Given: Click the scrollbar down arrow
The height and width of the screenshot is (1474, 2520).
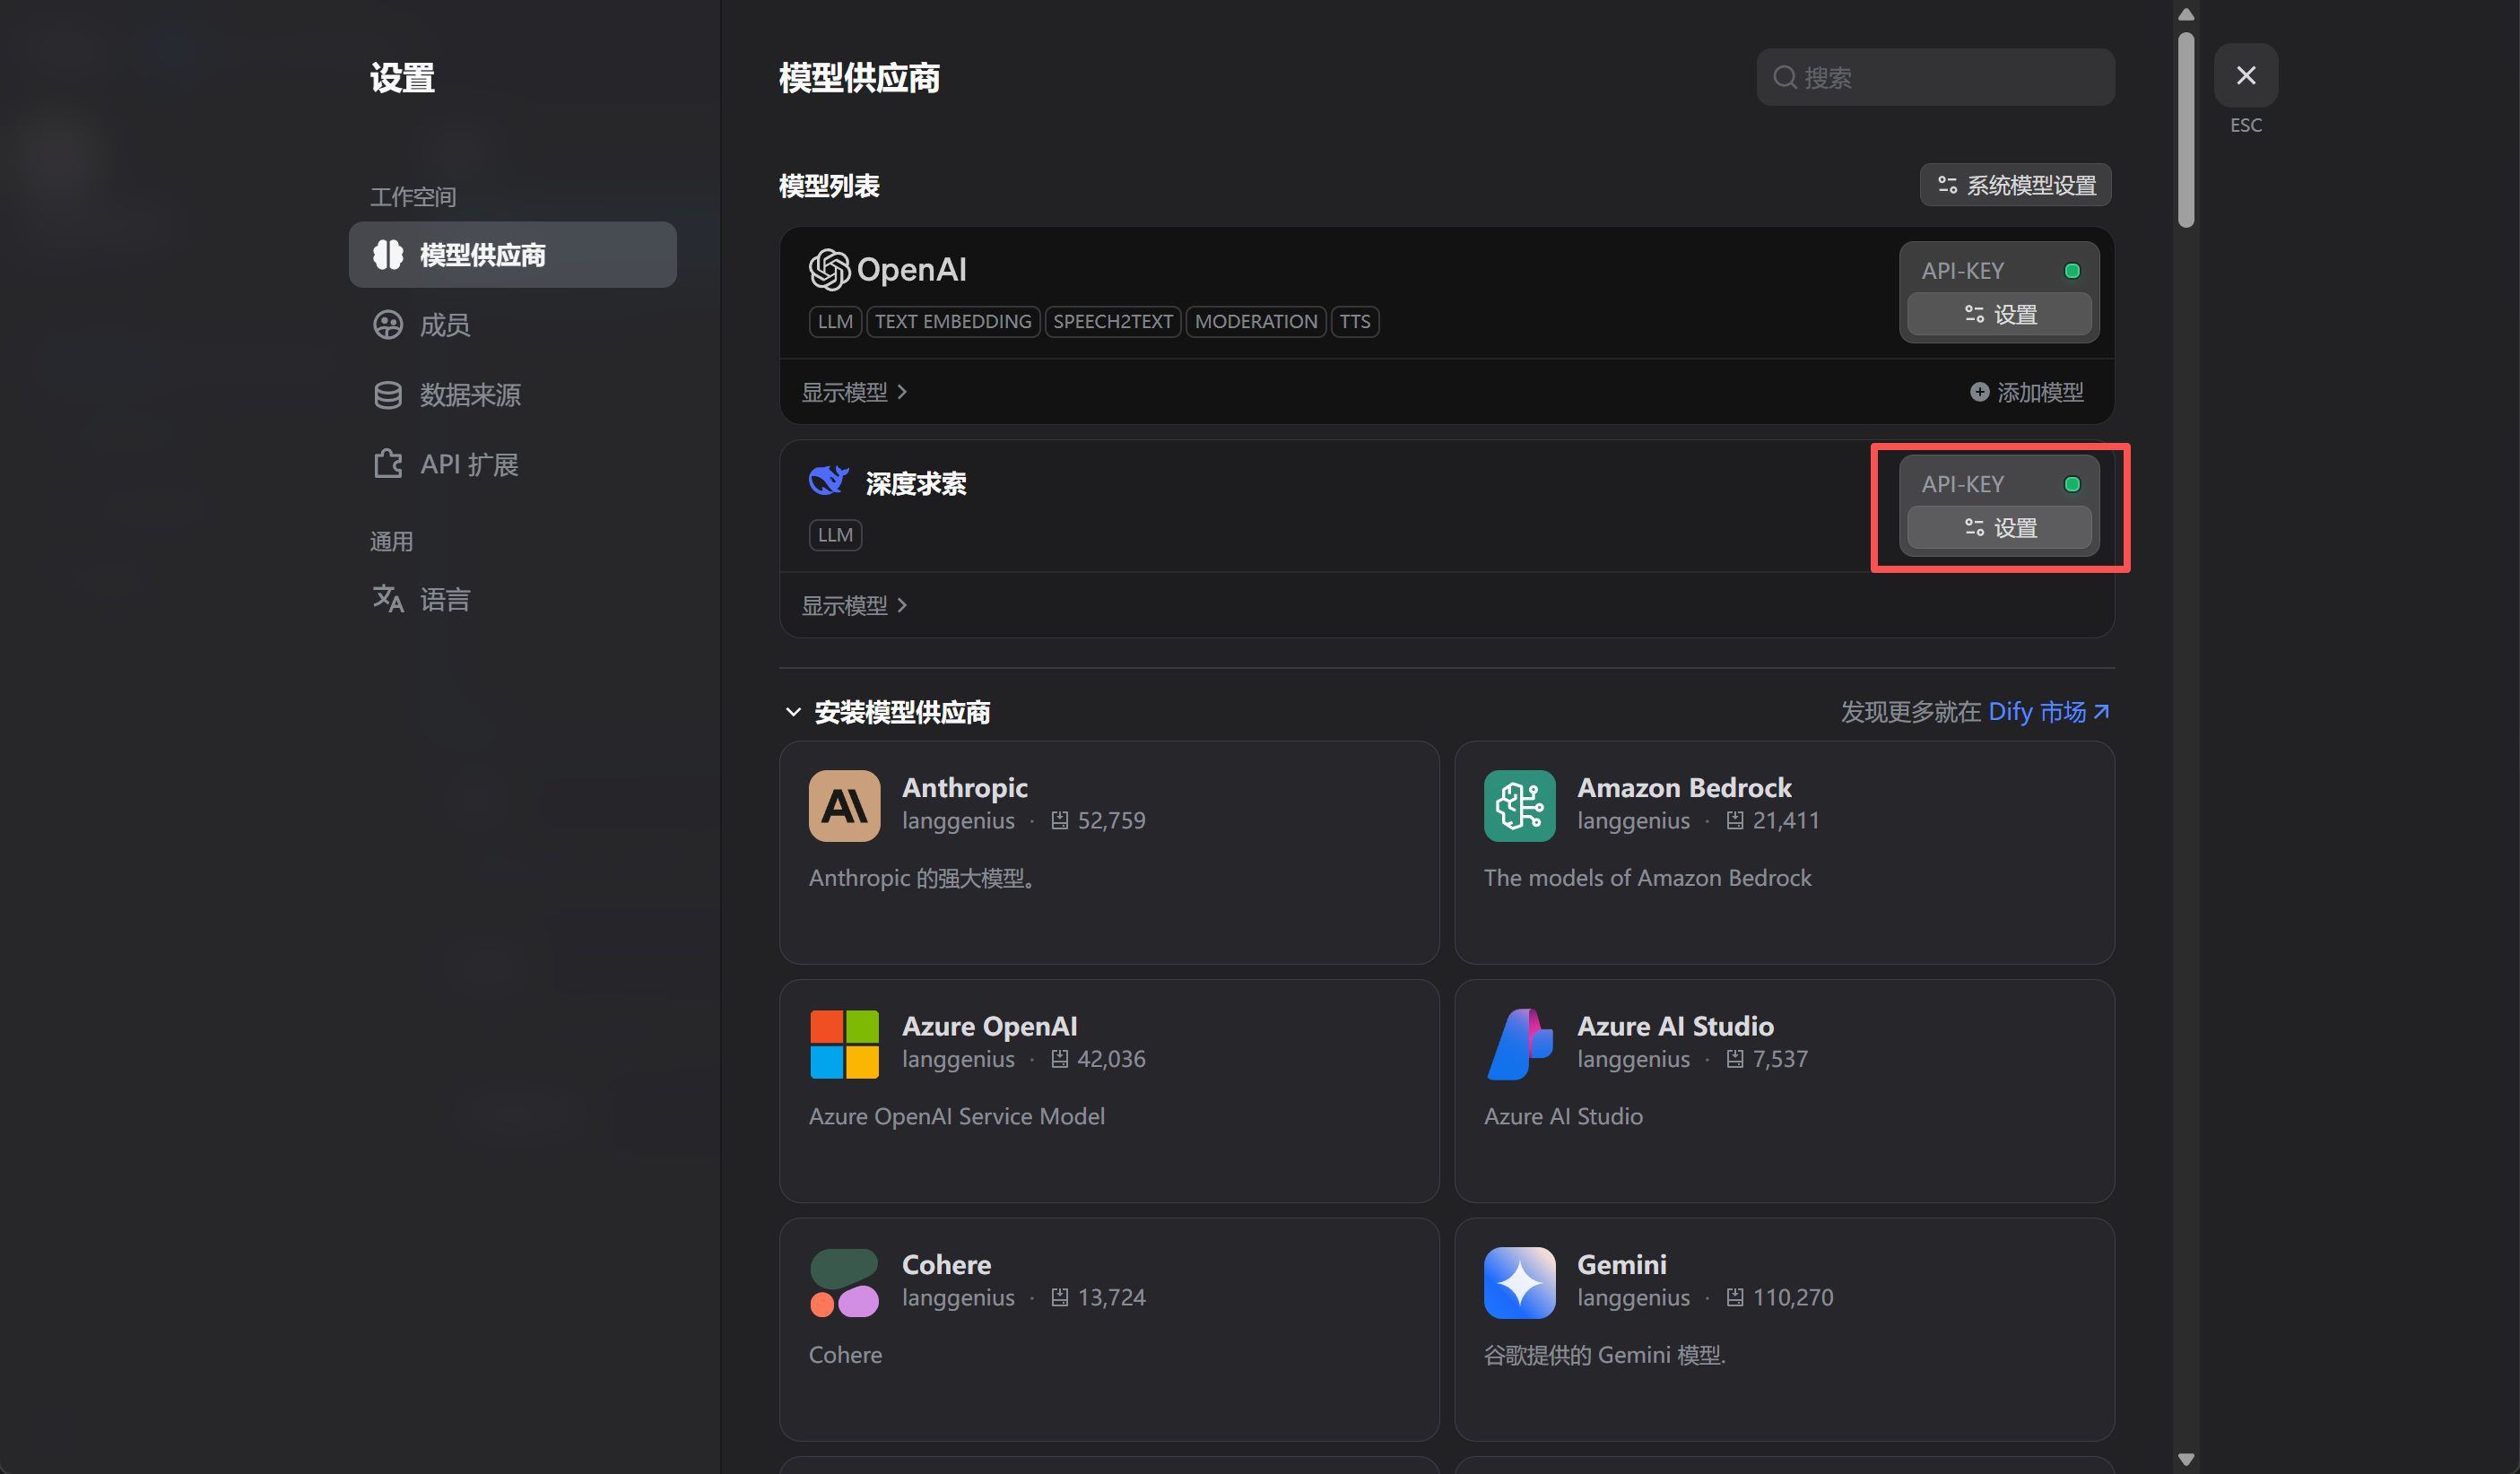Looking at the screenshot, I should 2185,1459.
